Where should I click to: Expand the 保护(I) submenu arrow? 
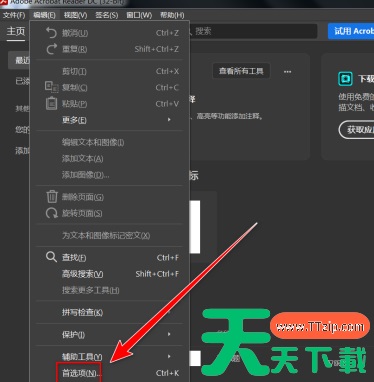click(169, 334)
